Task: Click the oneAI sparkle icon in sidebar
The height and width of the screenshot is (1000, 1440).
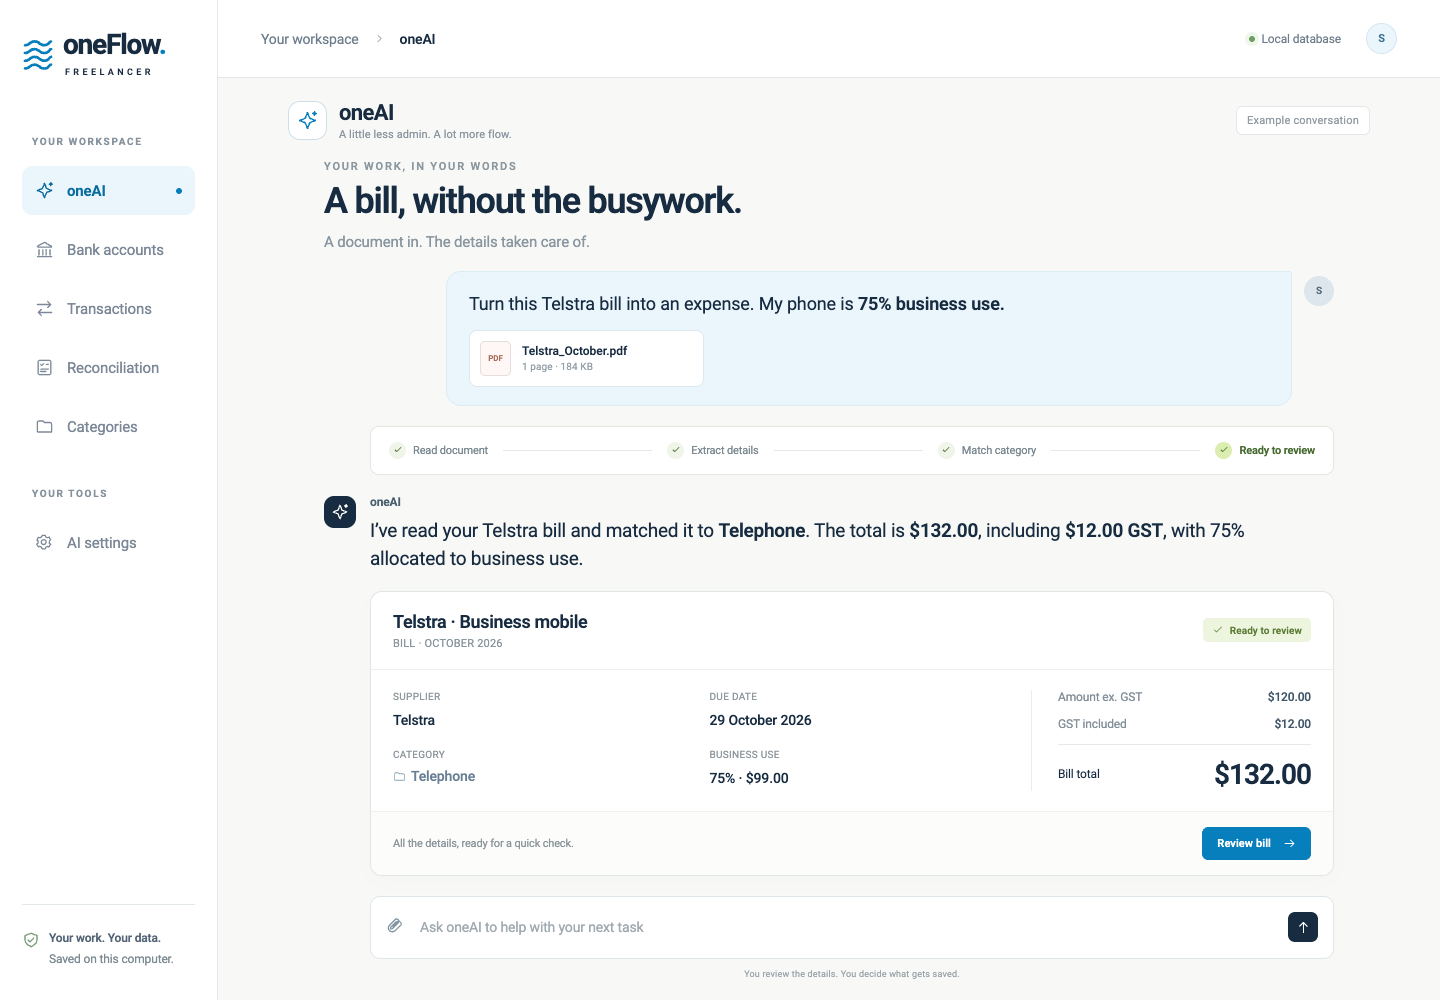Action: tap(45, 190)
